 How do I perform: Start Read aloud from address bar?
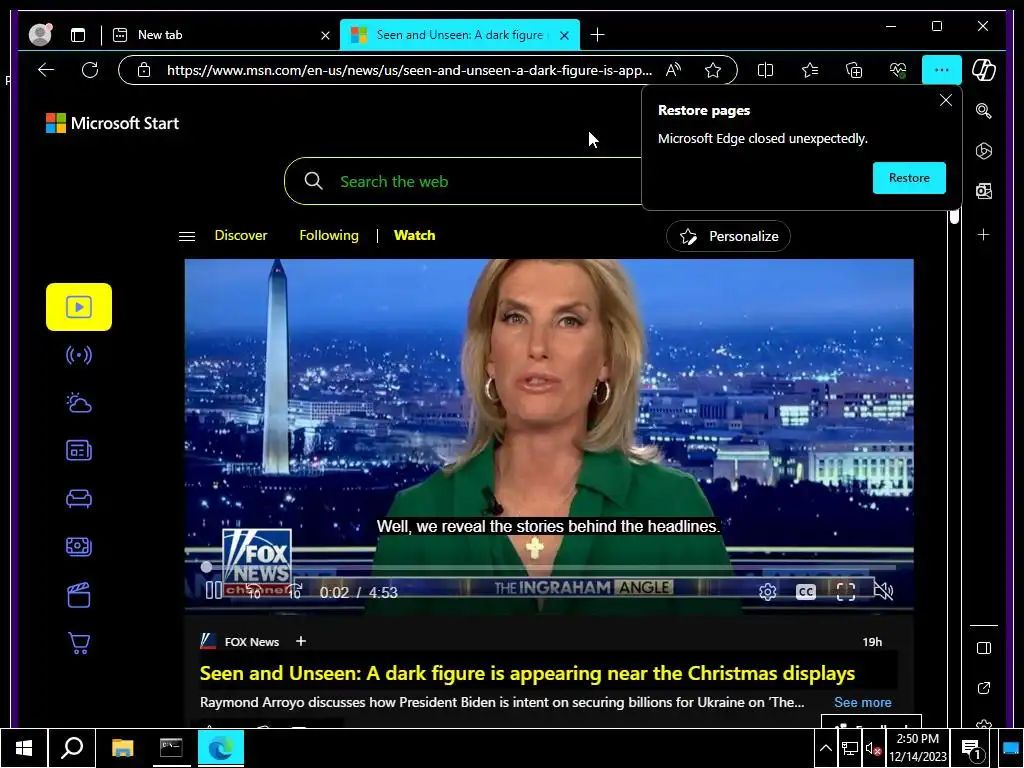pyautogui.click(x=673, y=70)
